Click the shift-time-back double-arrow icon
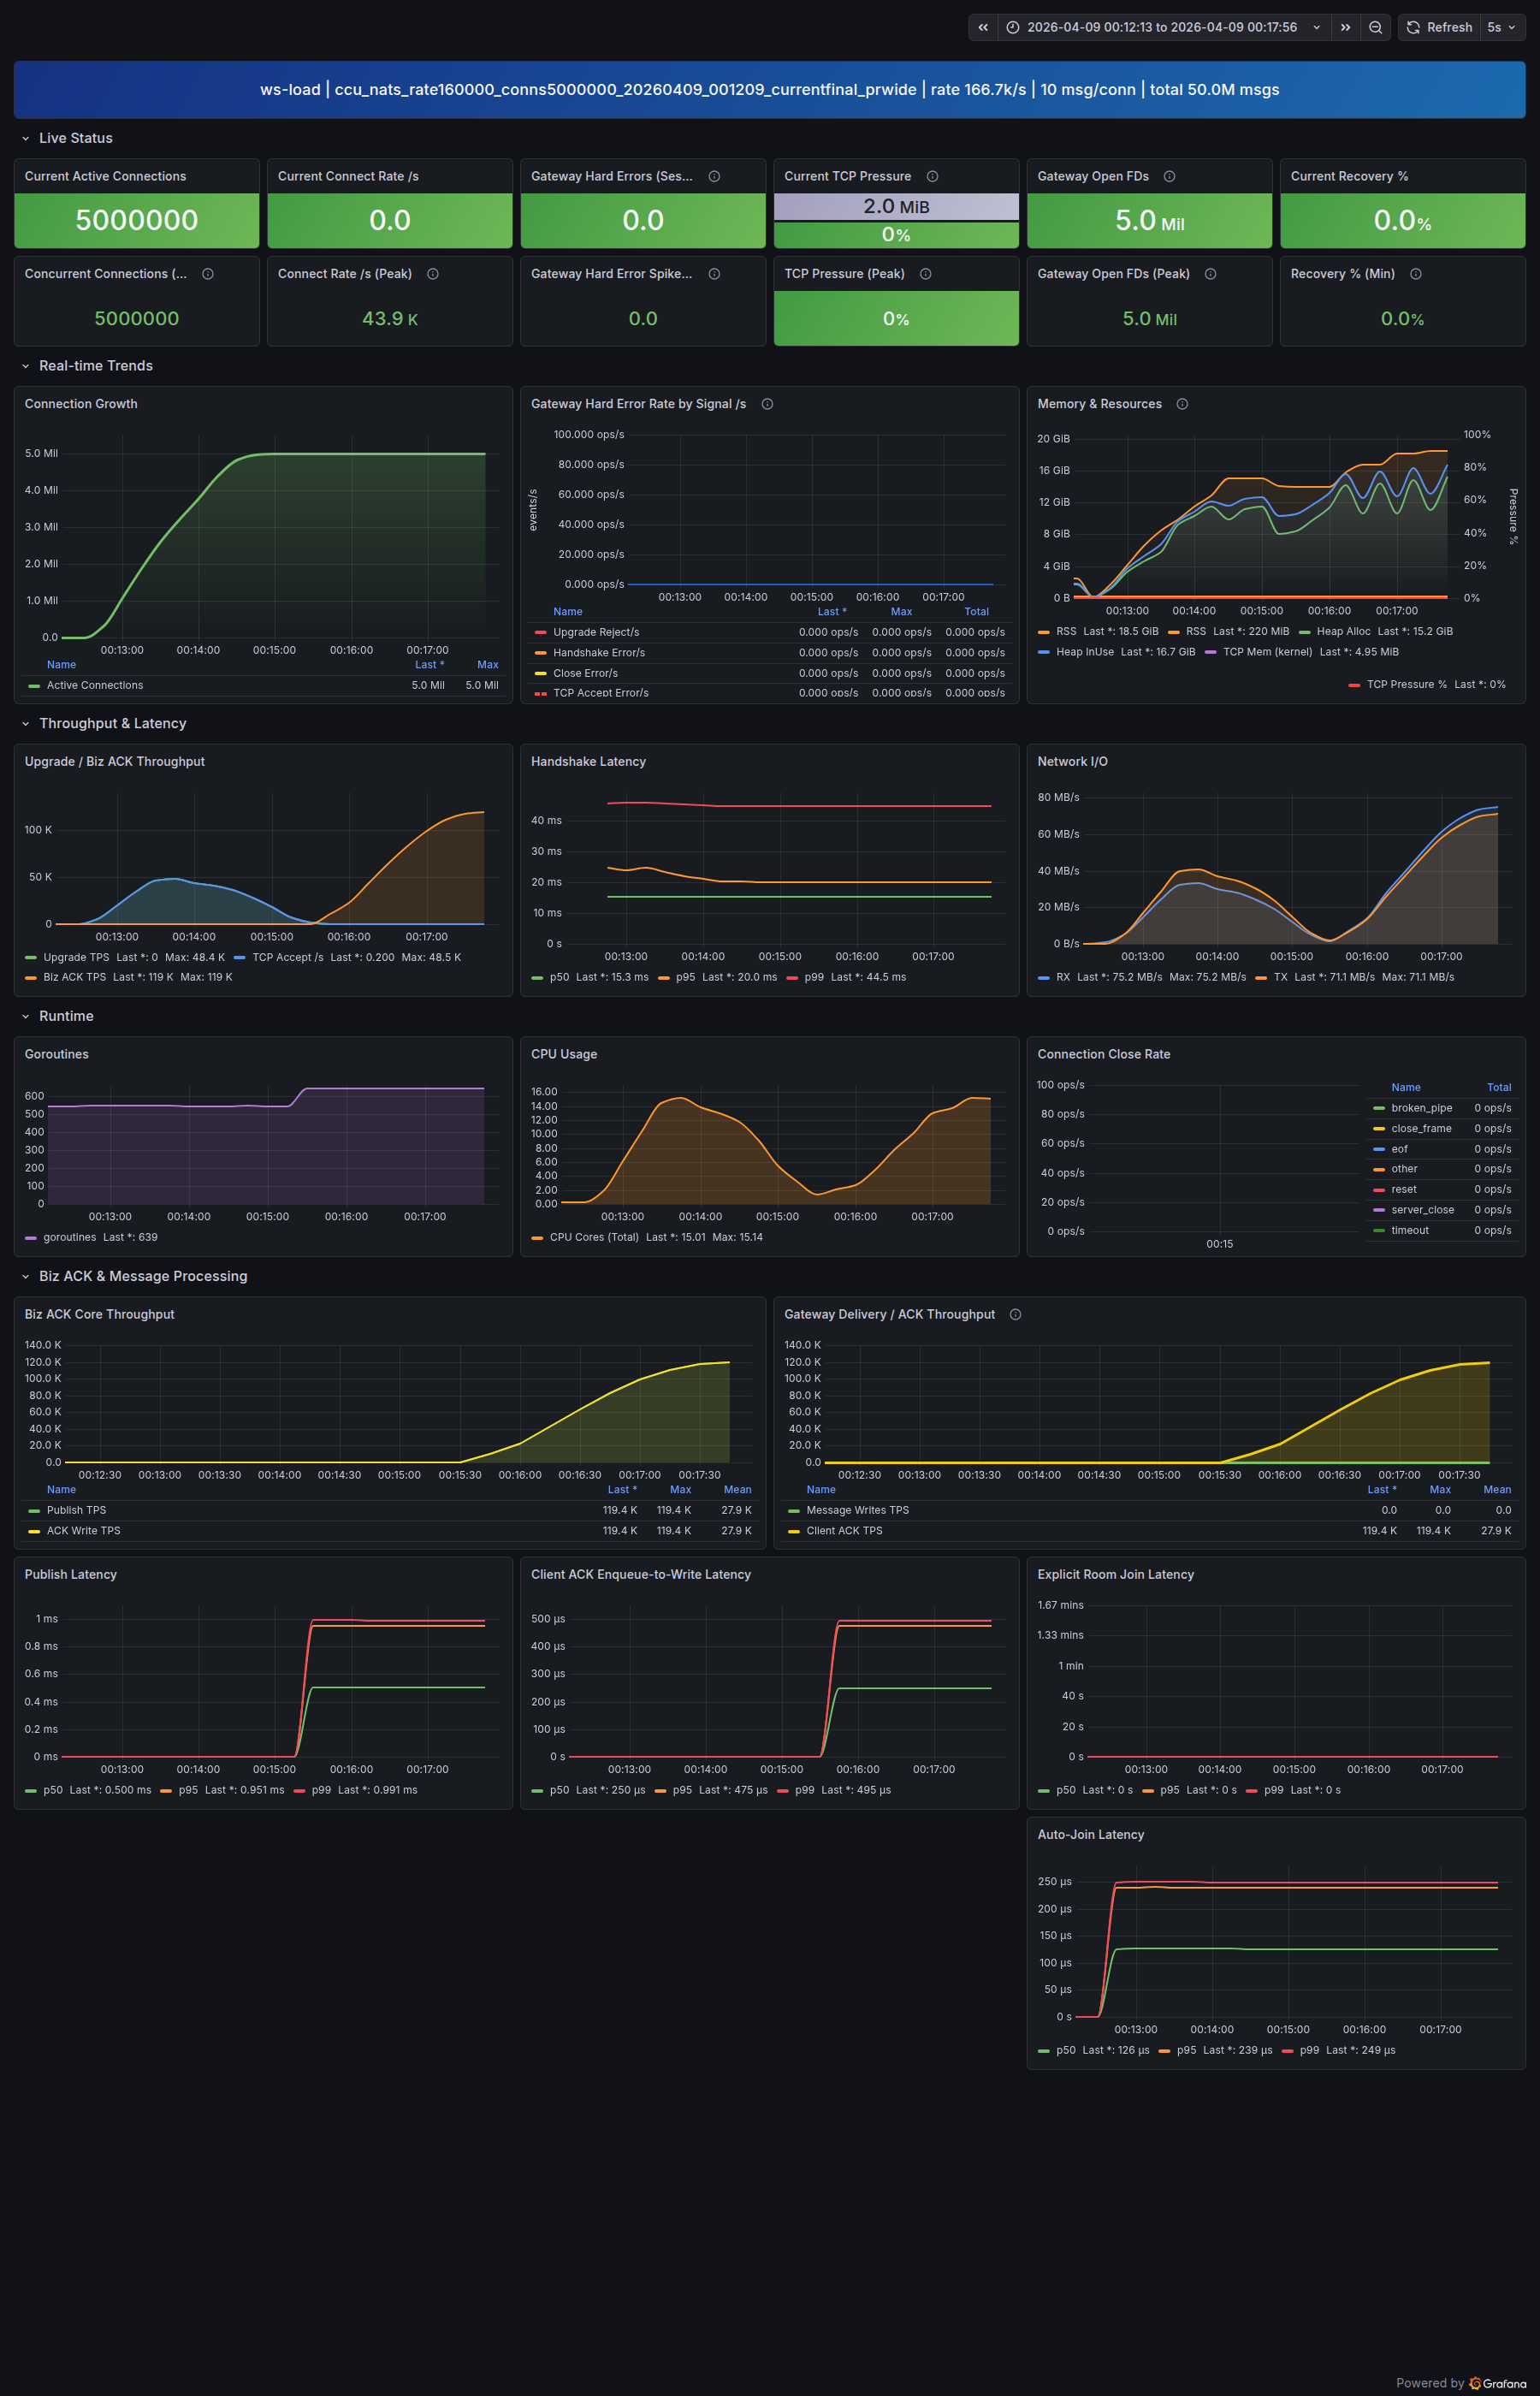This screenshot has height=2396, width=1540. [983, 27]
